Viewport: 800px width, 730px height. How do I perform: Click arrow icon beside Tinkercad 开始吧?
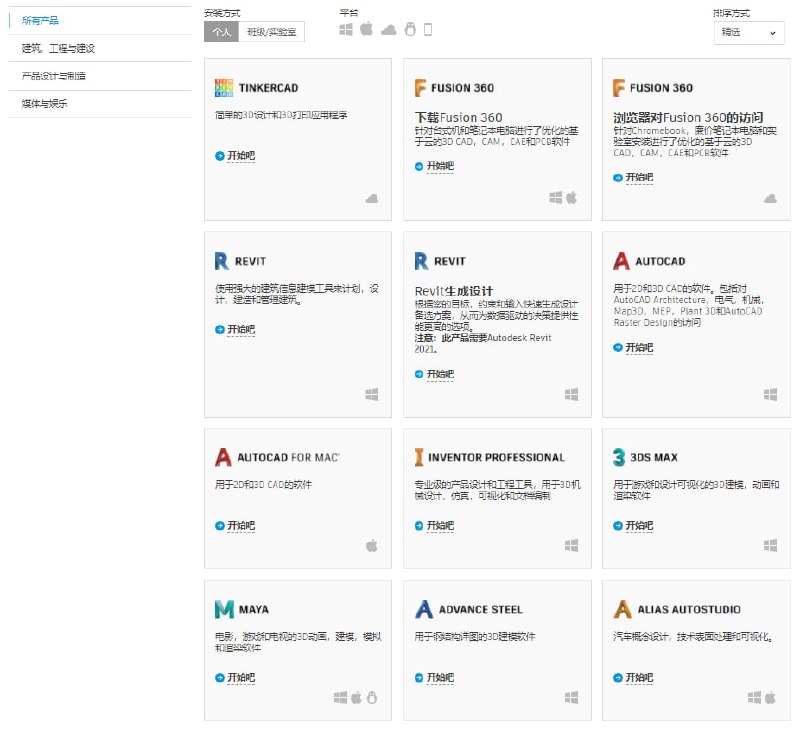pyautogui.click(x=220, y=156)
